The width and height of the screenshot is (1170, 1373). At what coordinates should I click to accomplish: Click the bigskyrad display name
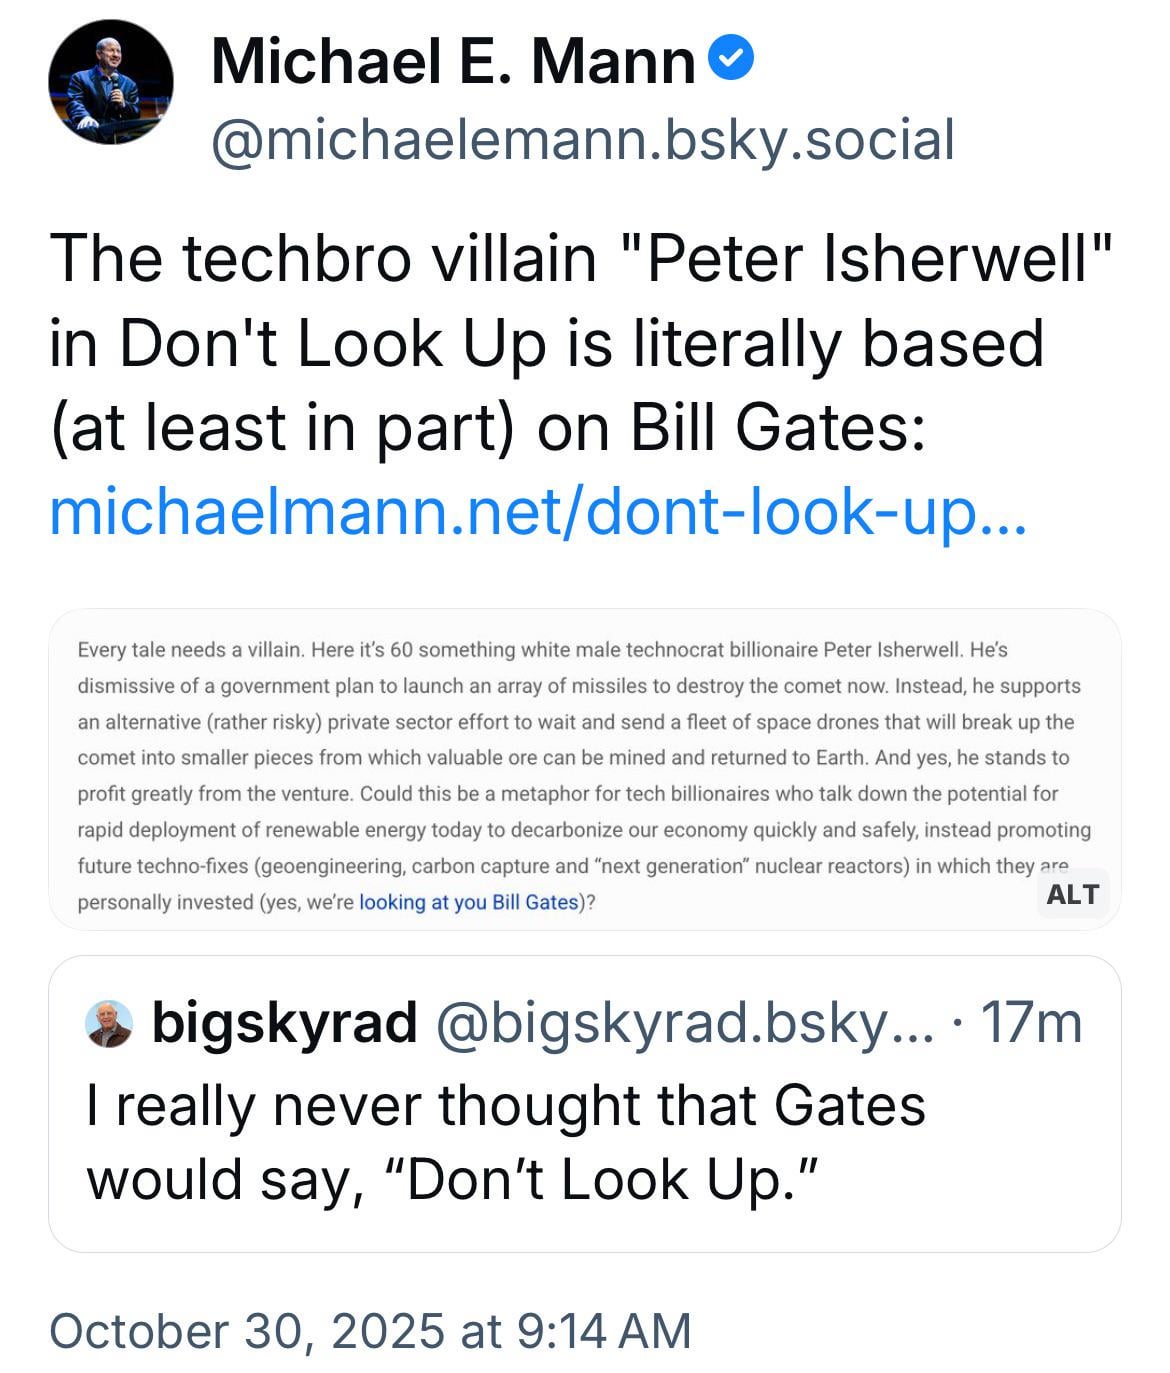point(284,1022)
